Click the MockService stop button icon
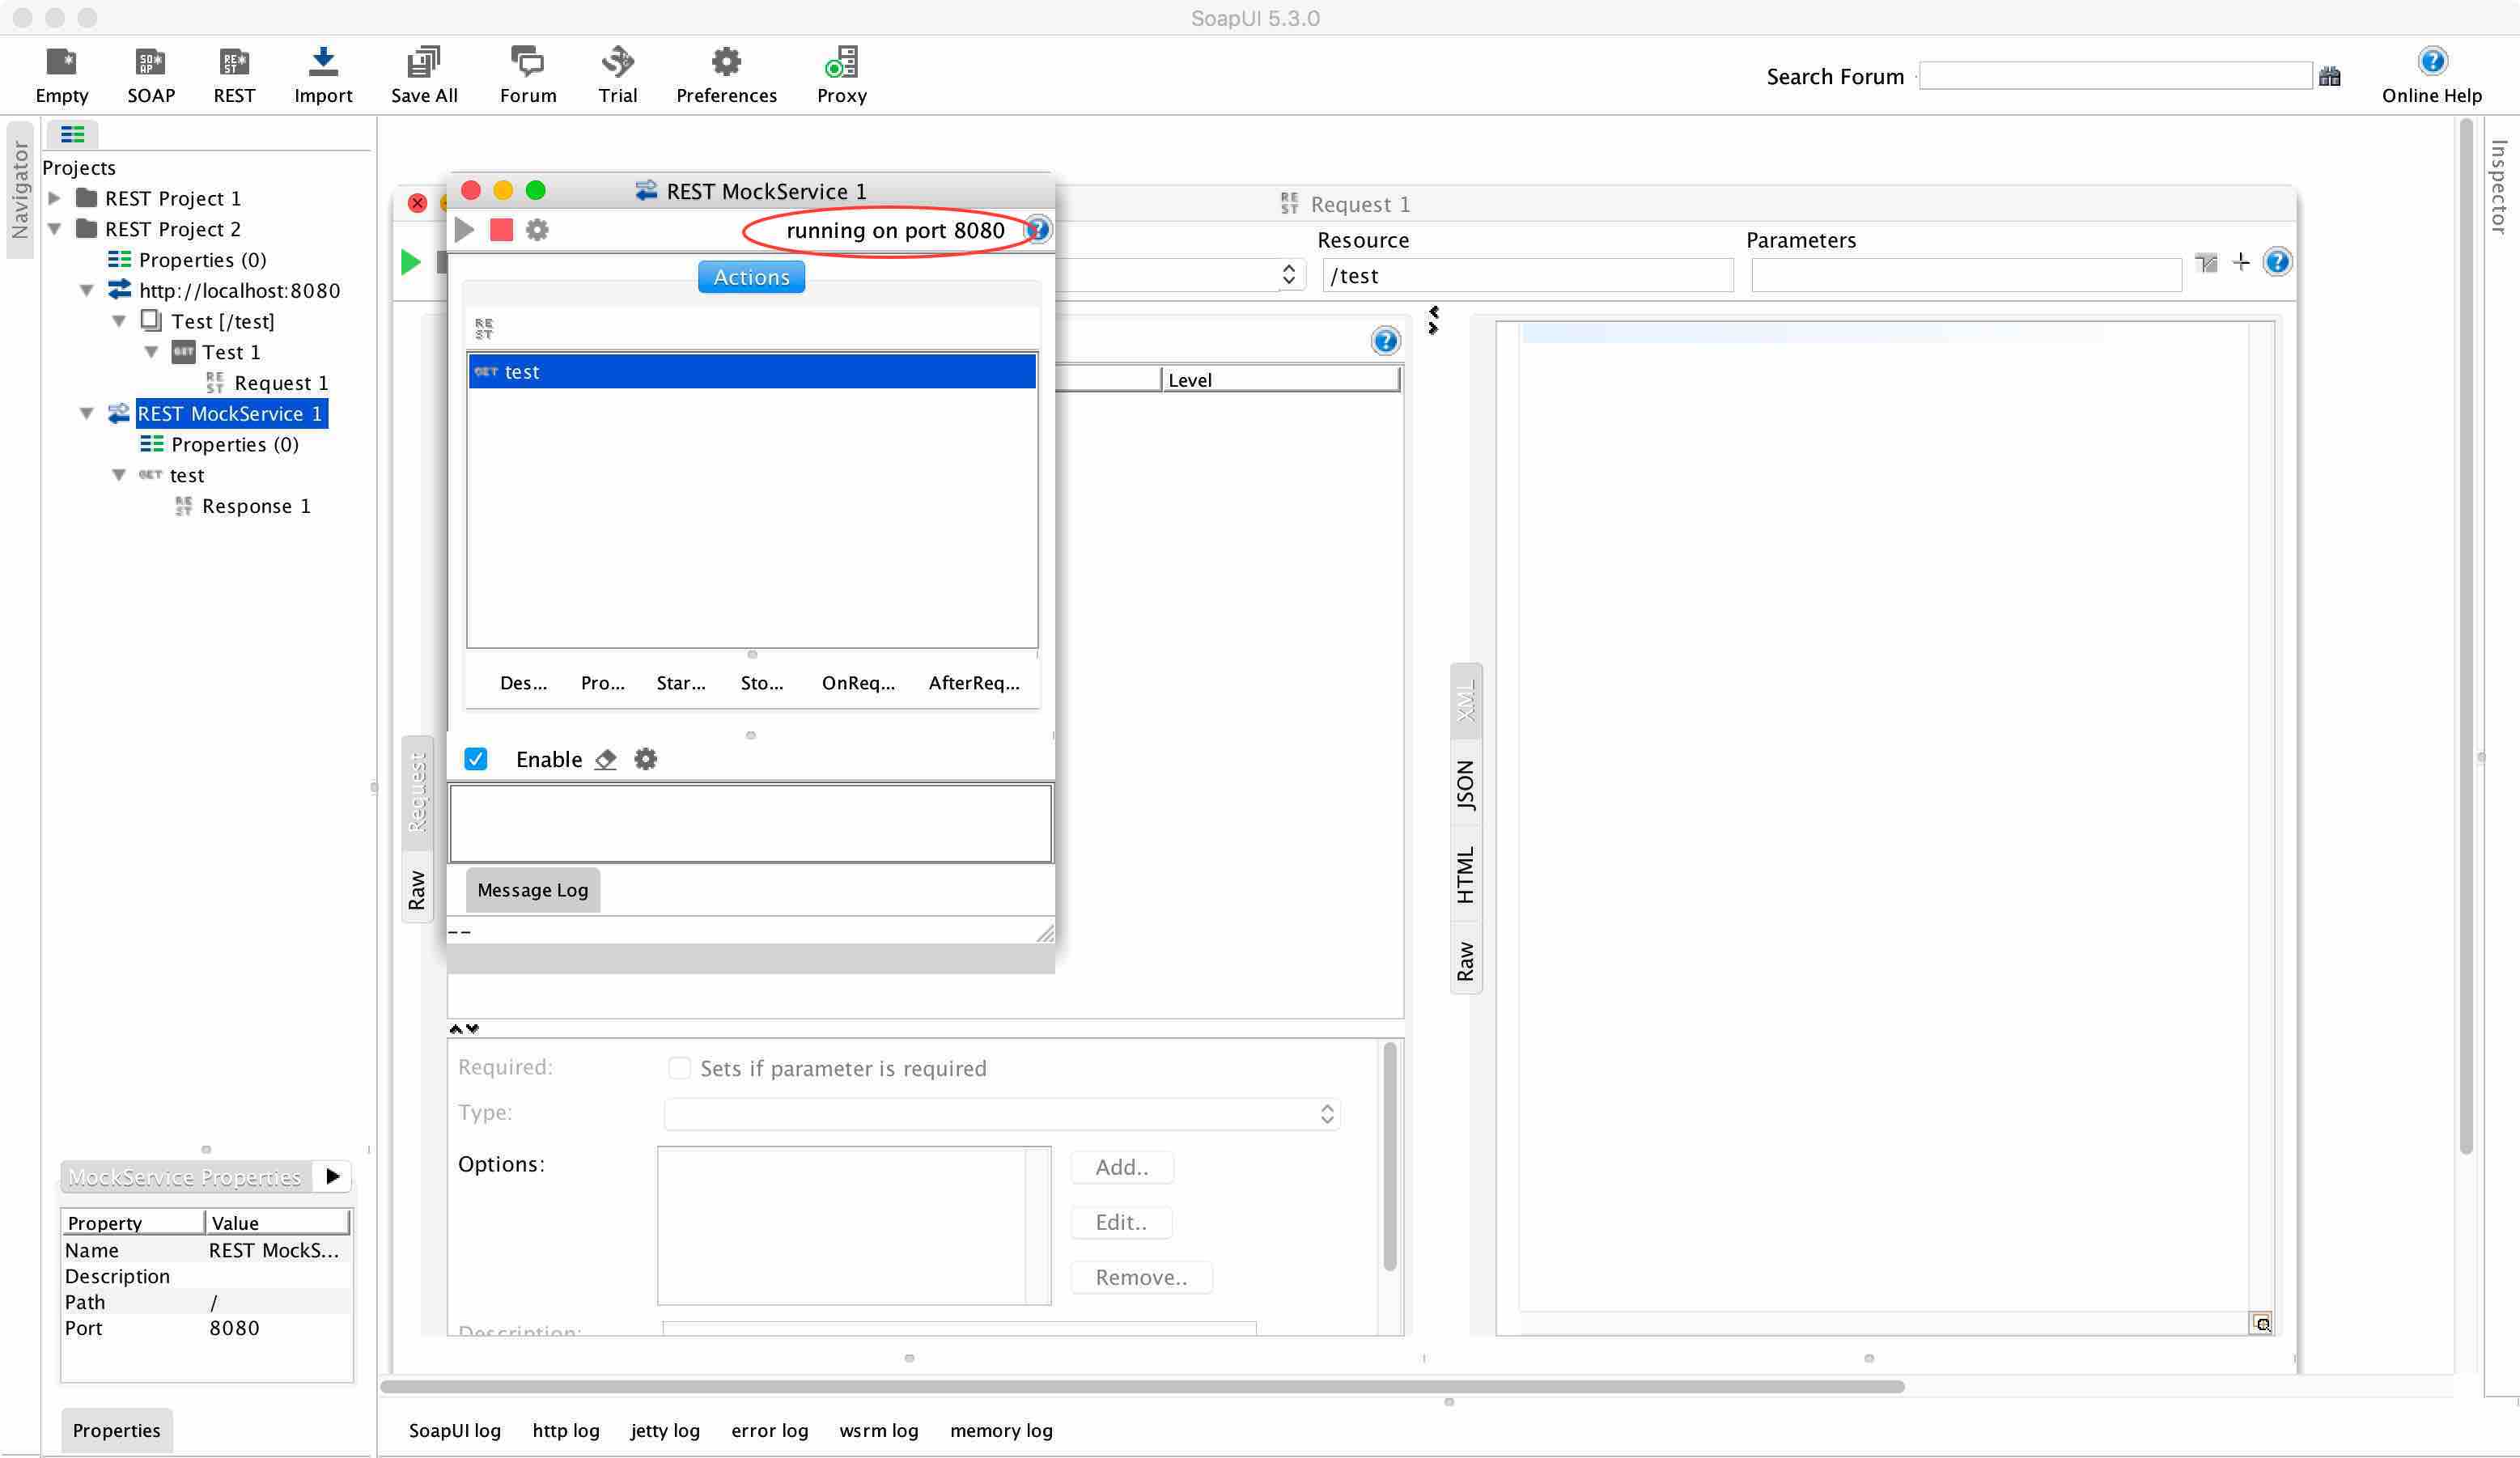This screenshot has width=2520, height=1458. pyautogui.click(x=502, y=229)
